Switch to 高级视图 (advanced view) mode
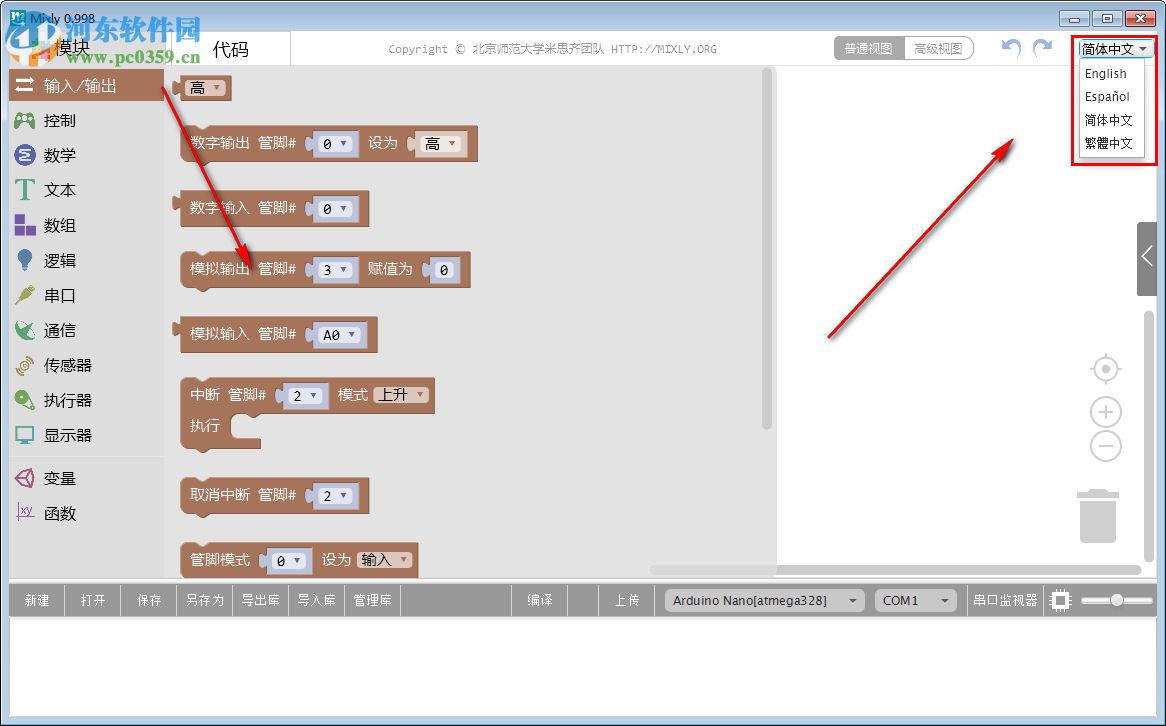Screen dimensions: 1166x726 click(938, 47)
